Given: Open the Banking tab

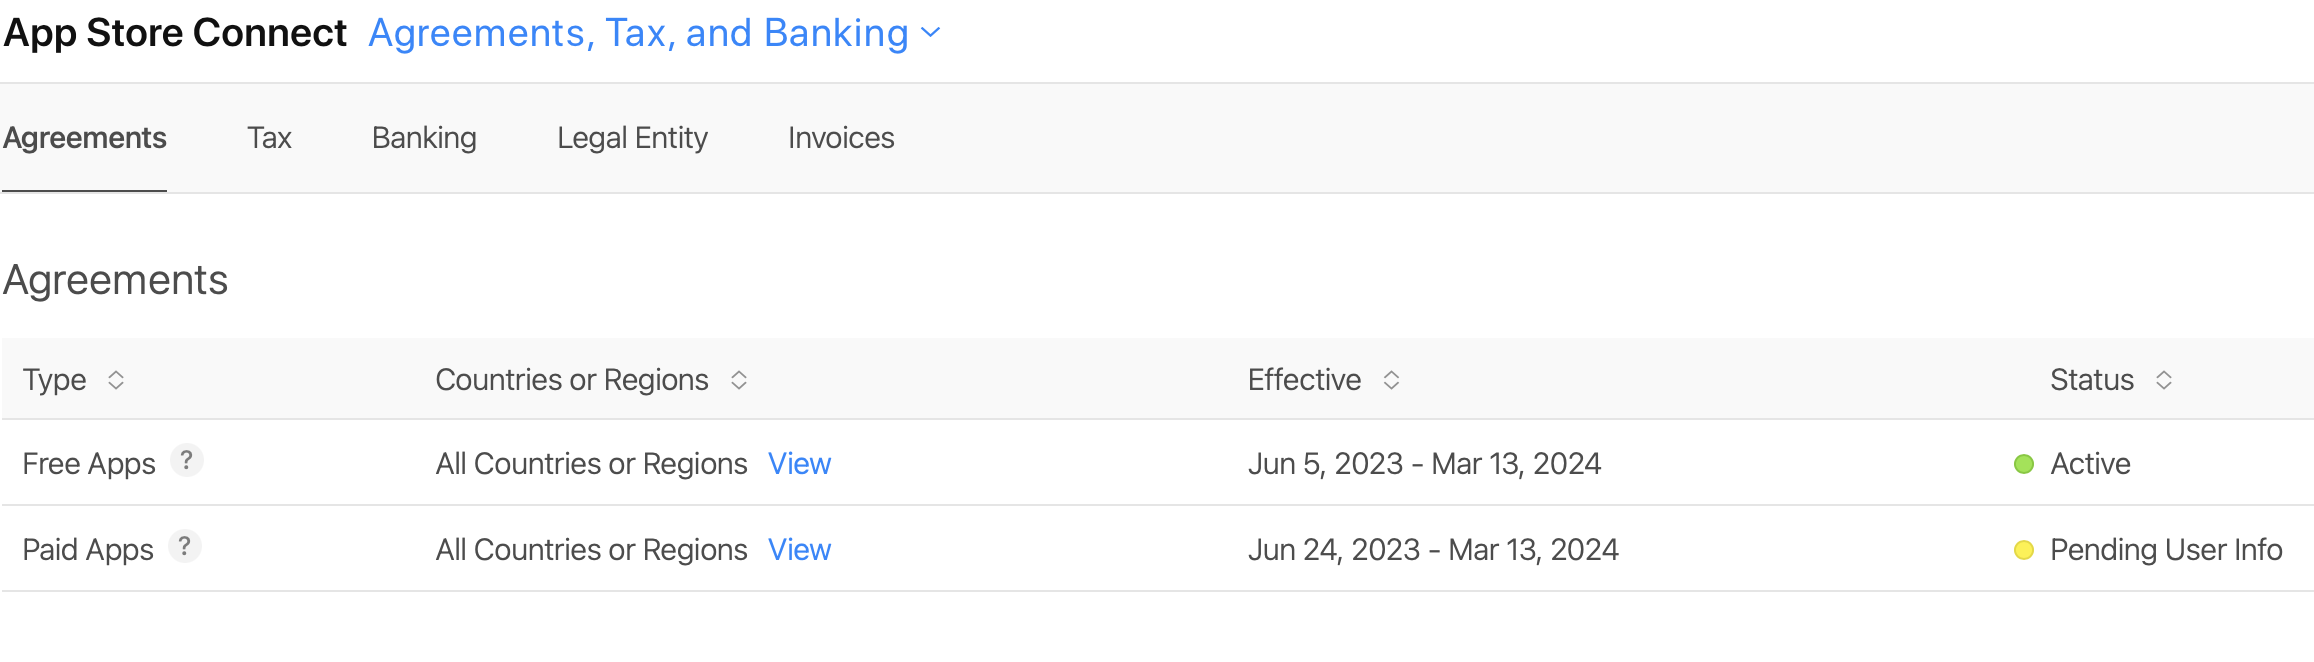Looking at the screenshot, I should (424, 138).
